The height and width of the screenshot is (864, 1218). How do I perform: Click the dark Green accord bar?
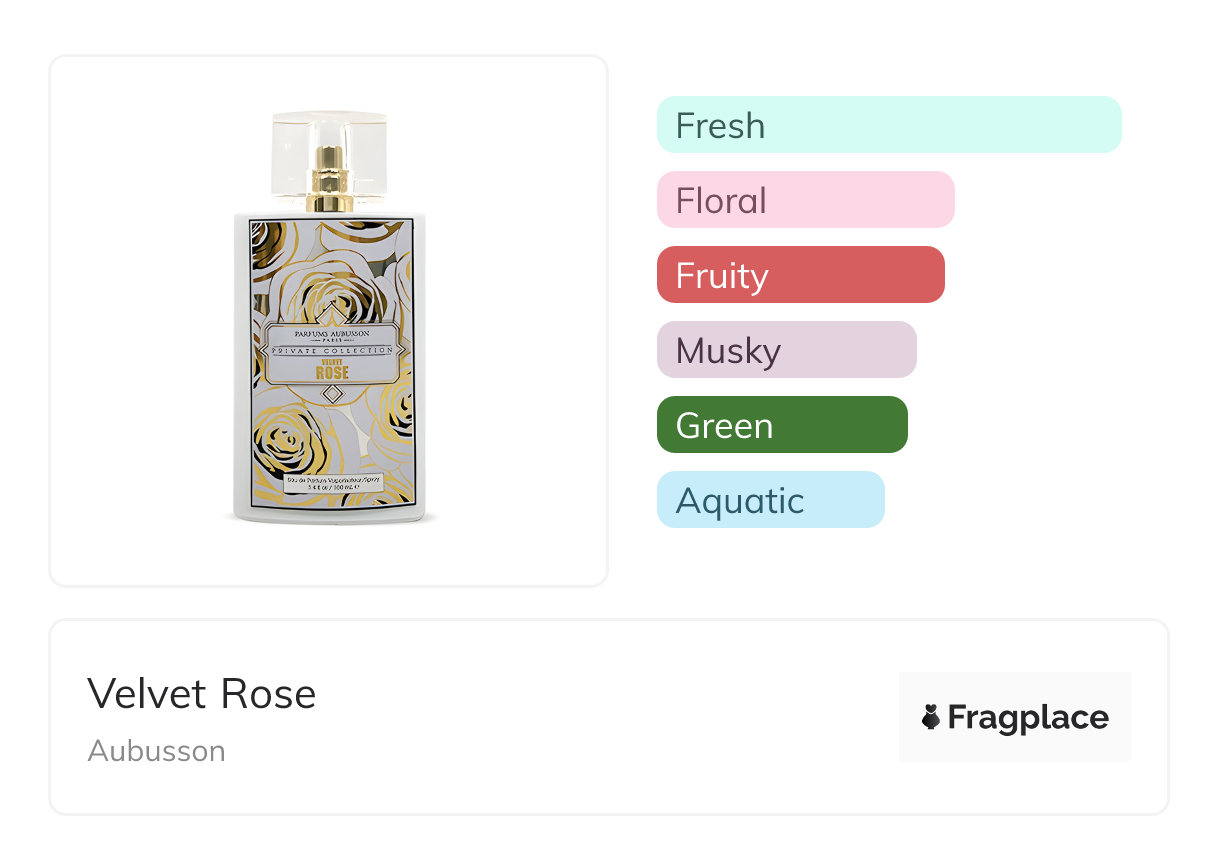[x=782, y=425]
